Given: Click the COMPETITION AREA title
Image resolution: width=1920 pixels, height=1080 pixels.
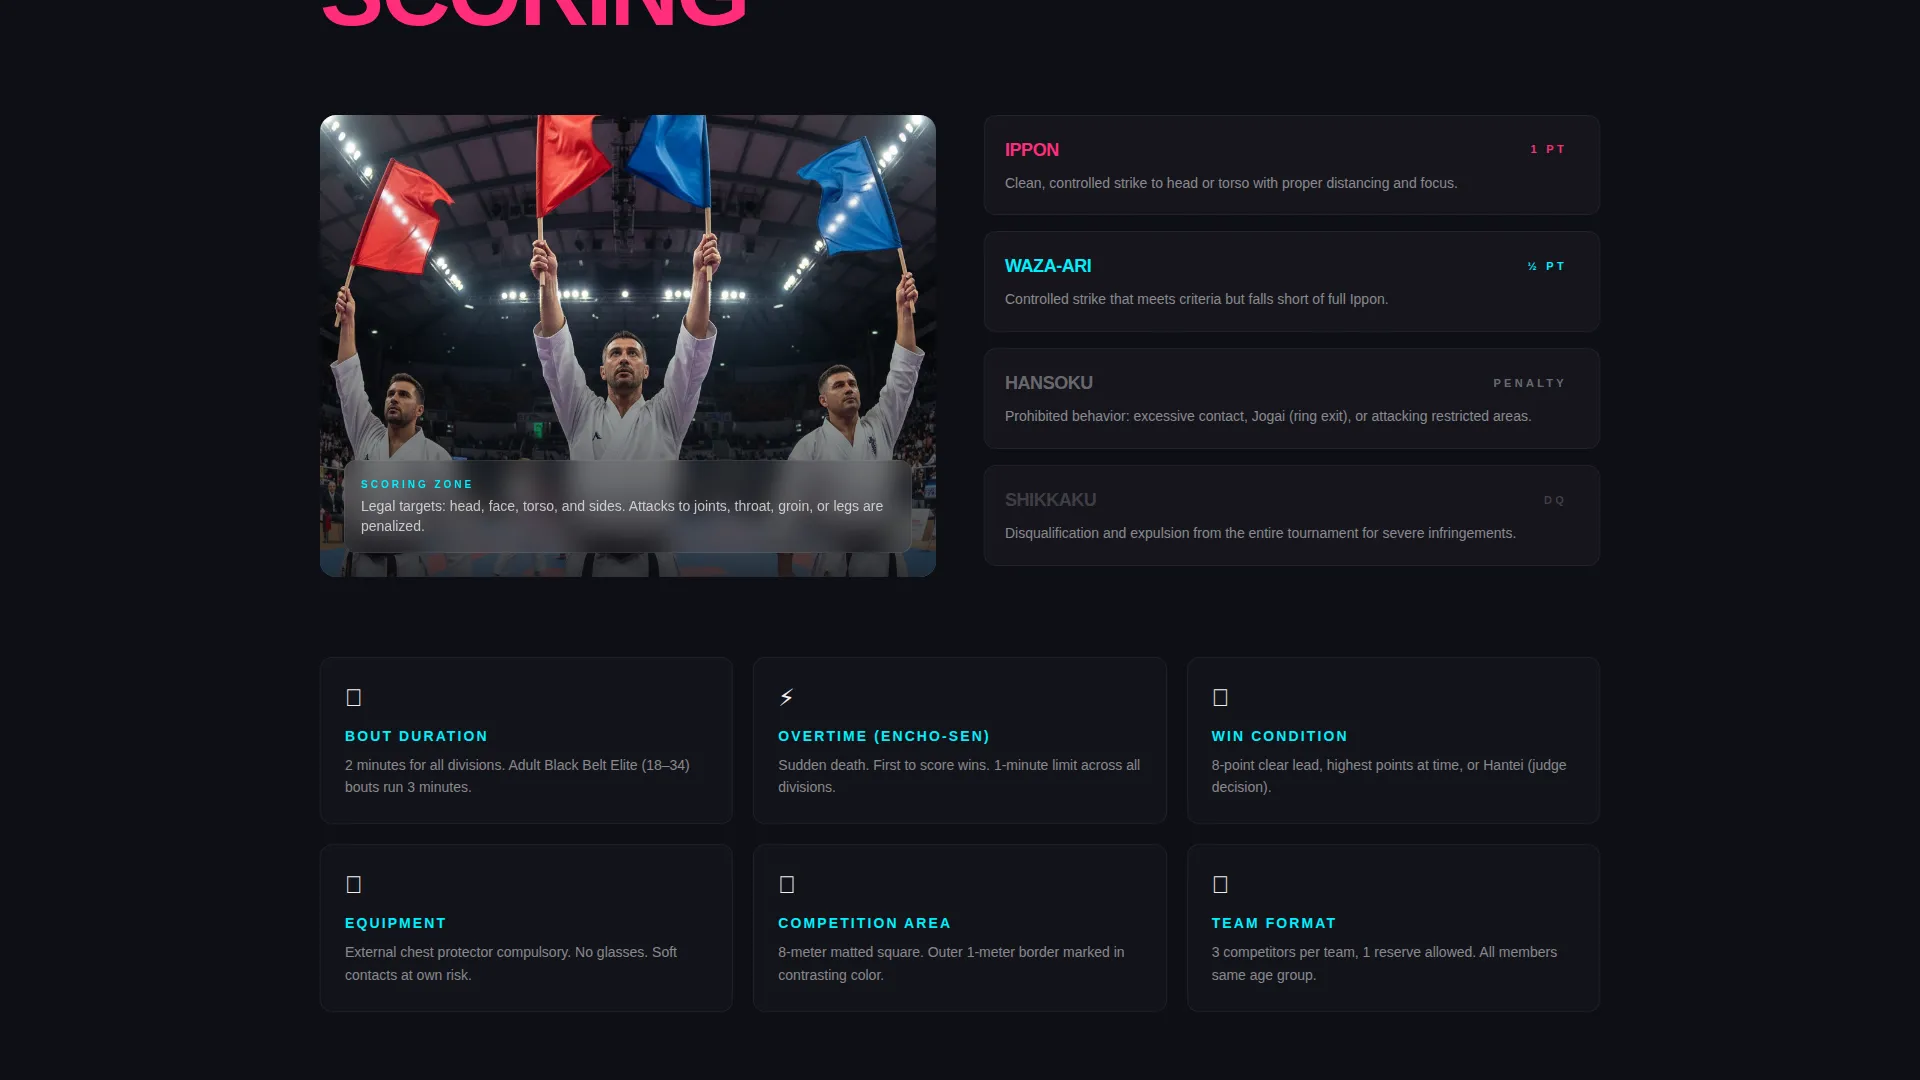Looking at the screenshot, I should 864,923.
